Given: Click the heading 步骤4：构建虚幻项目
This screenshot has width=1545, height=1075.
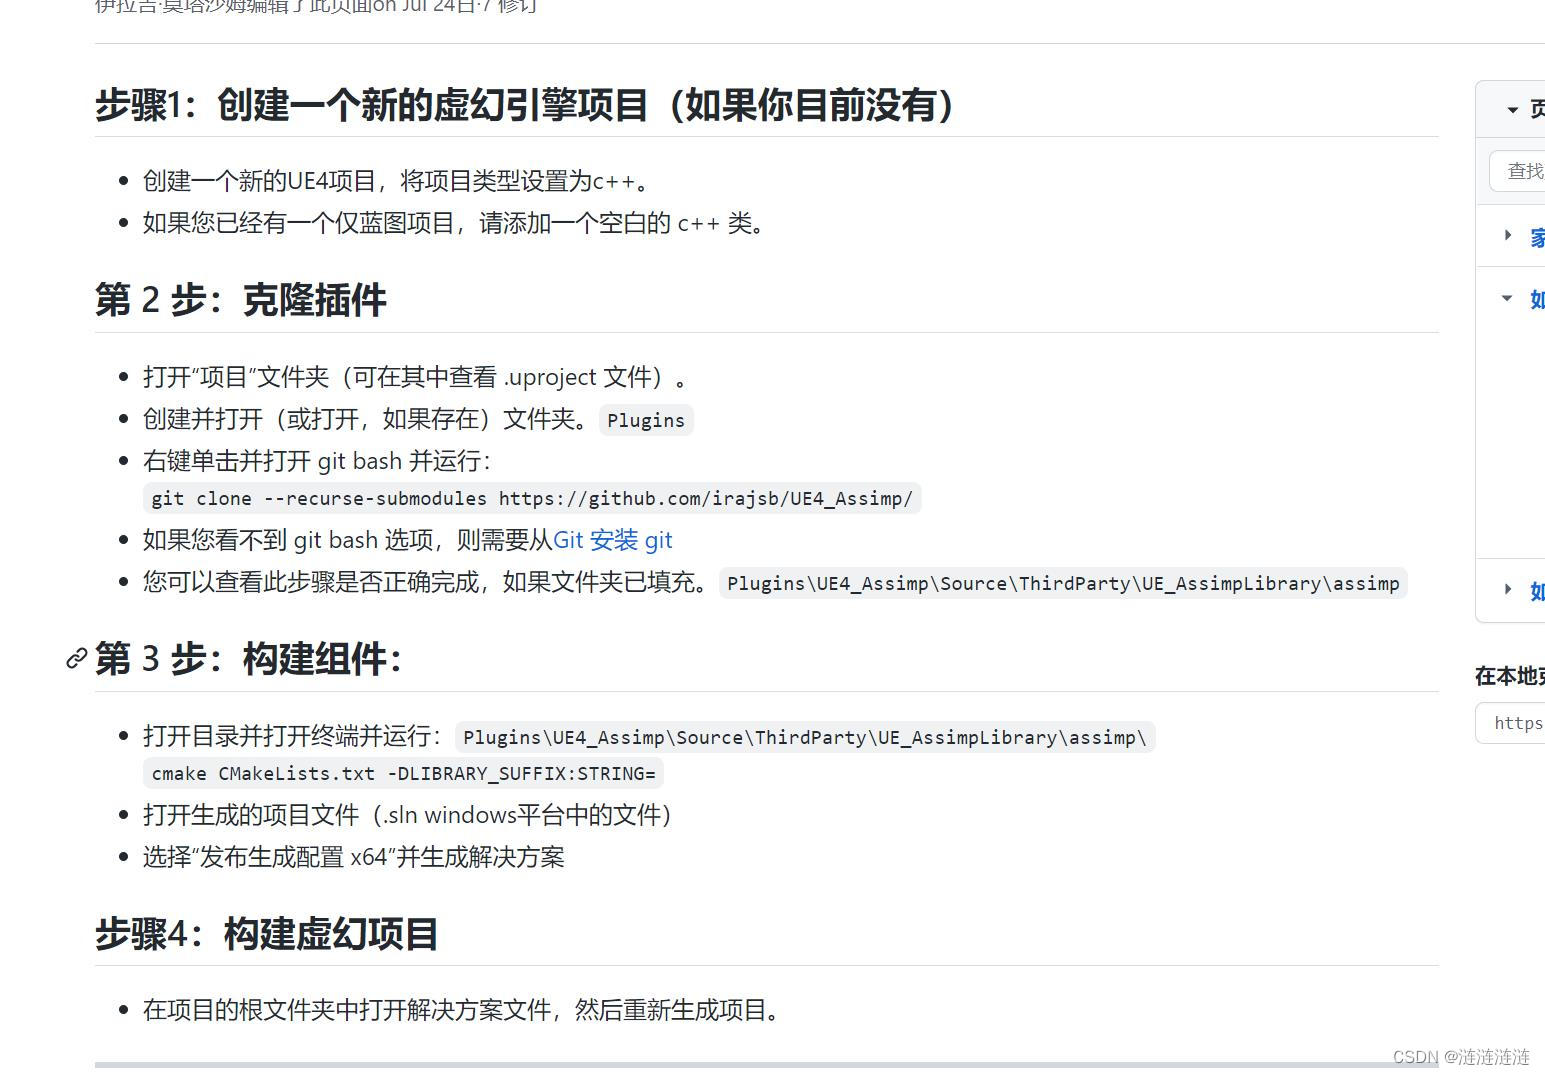Looking at the screenshot, I should pyautogui.click(x=267, y=934).
